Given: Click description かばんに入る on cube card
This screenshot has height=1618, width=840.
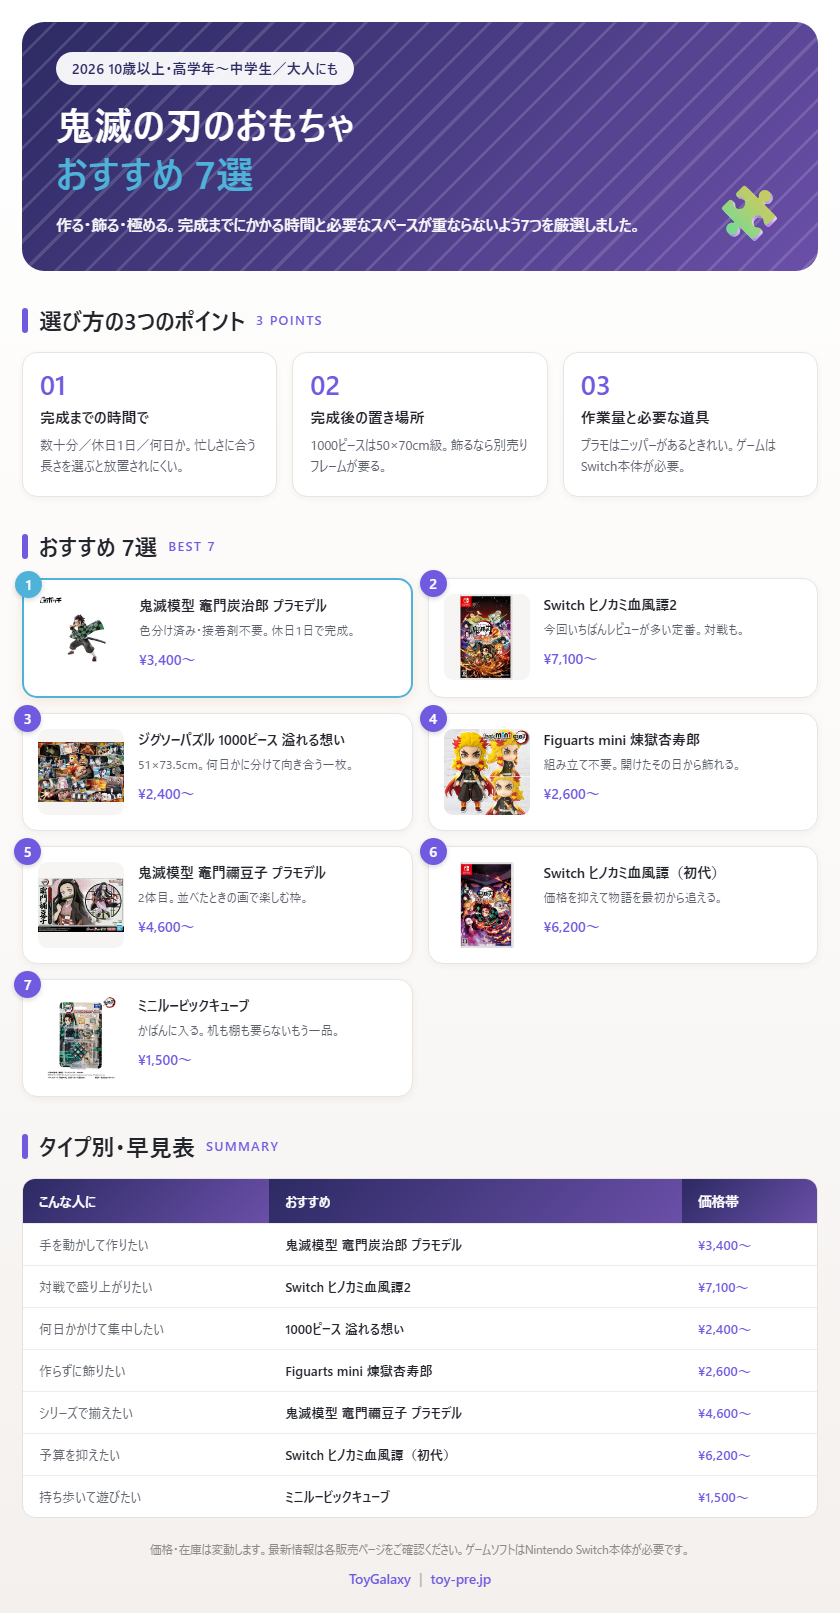Looking at the screenshot, I should [x=239, y=1031].
